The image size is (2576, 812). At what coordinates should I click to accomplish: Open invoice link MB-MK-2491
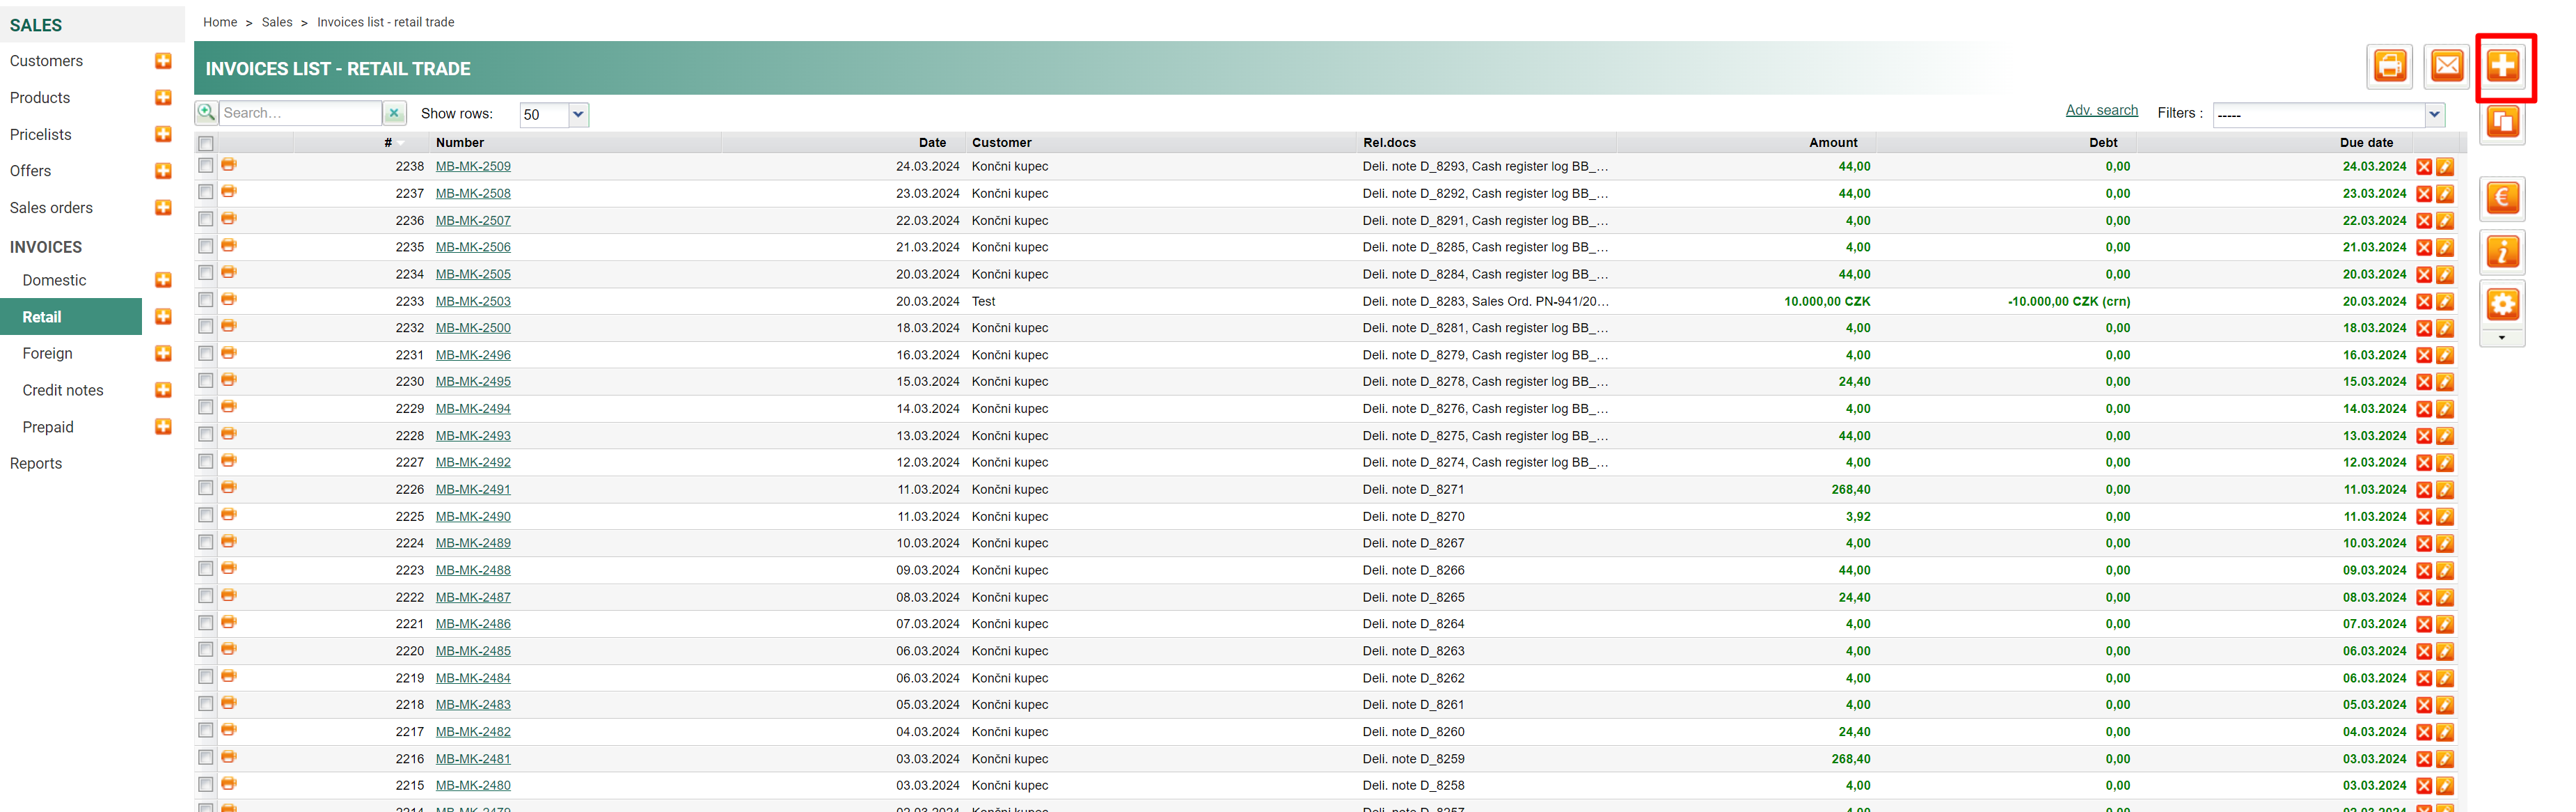[473, 490]
